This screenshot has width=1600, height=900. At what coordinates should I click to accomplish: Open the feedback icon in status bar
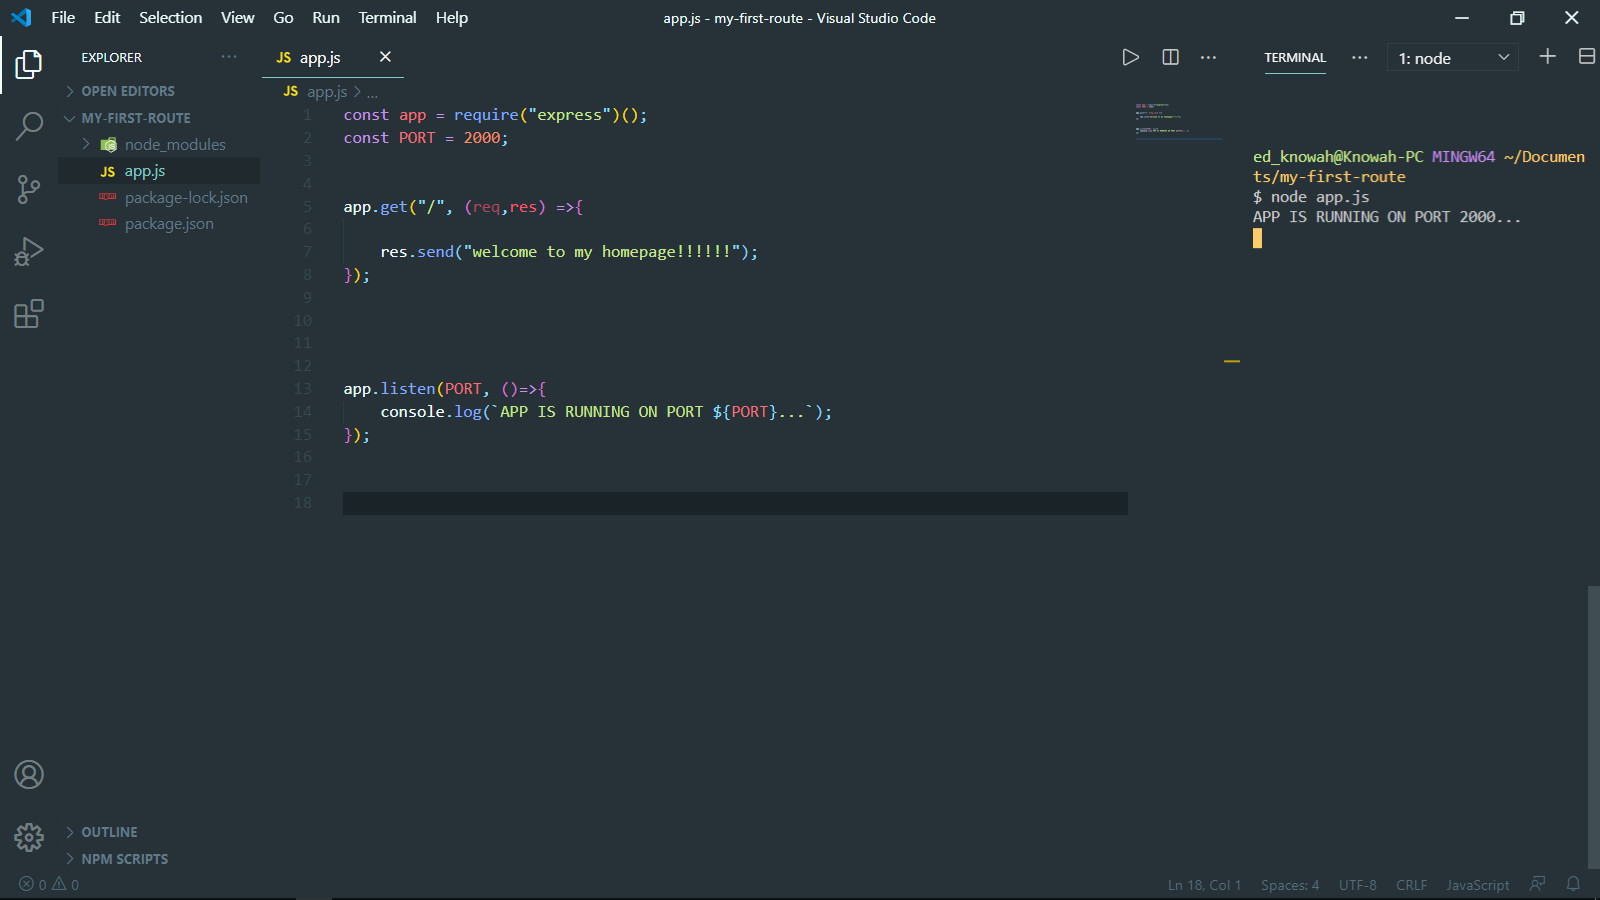(x=1537, y=884)
